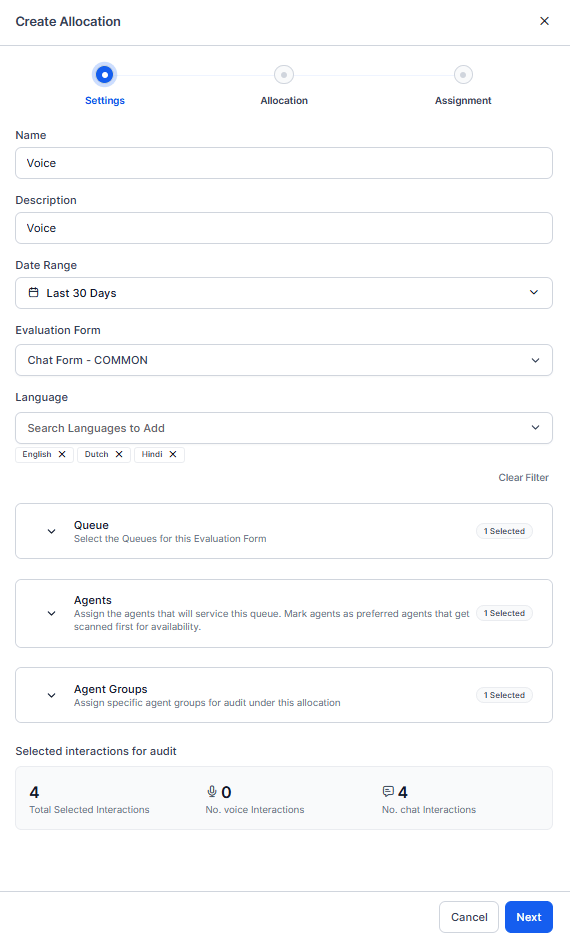This screenshot has height=943, width=570.
Task: Remove the English language tag
Action: (x=62, y=455)
